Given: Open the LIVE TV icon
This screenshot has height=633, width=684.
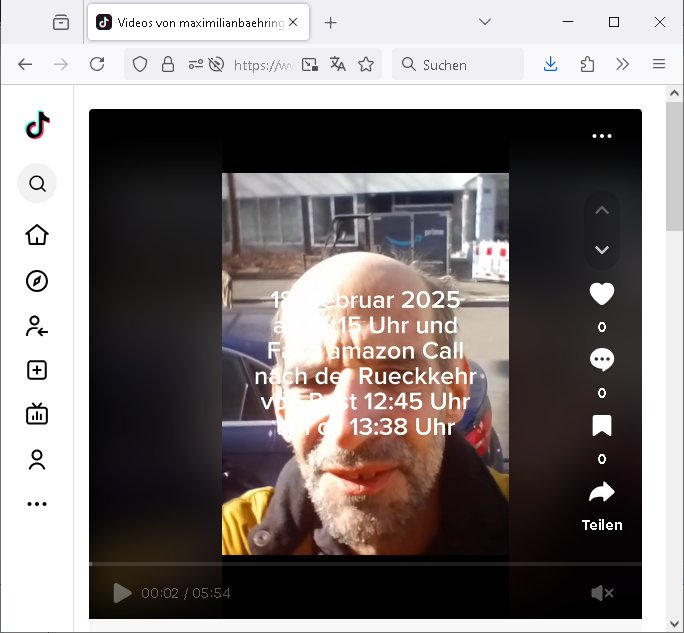Looking at the screenshot, I should click(x=37, y=414).
